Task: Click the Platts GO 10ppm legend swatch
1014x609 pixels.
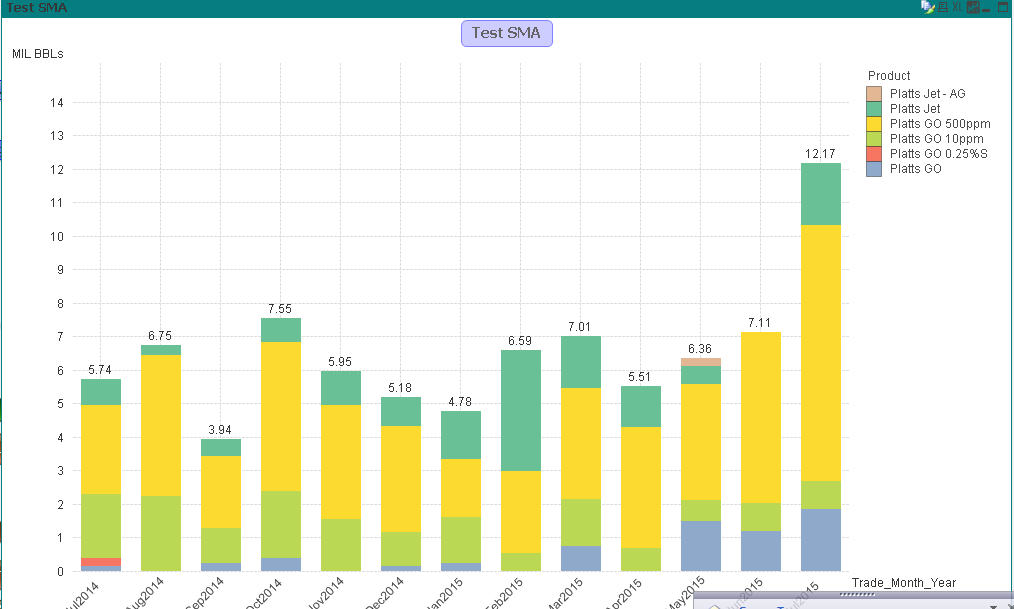Action: (x=874, y=138)
